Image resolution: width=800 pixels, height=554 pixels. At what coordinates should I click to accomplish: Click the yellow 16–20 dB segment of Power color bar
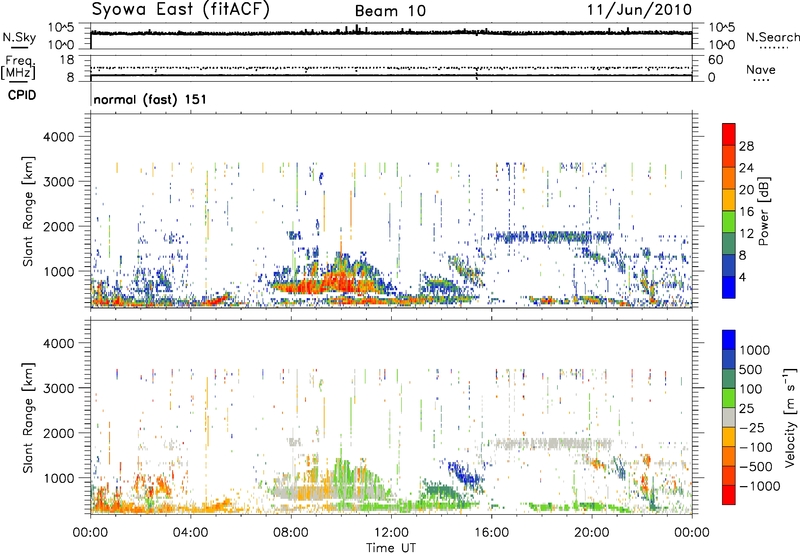[729, 199]
